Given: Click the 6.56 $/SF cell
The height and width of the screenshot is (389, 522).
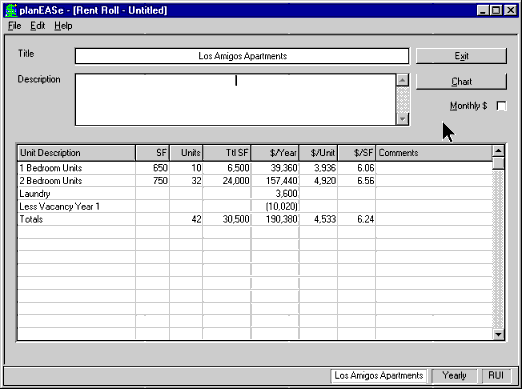Looking at the screenshot, I should (x=357, y=181).
